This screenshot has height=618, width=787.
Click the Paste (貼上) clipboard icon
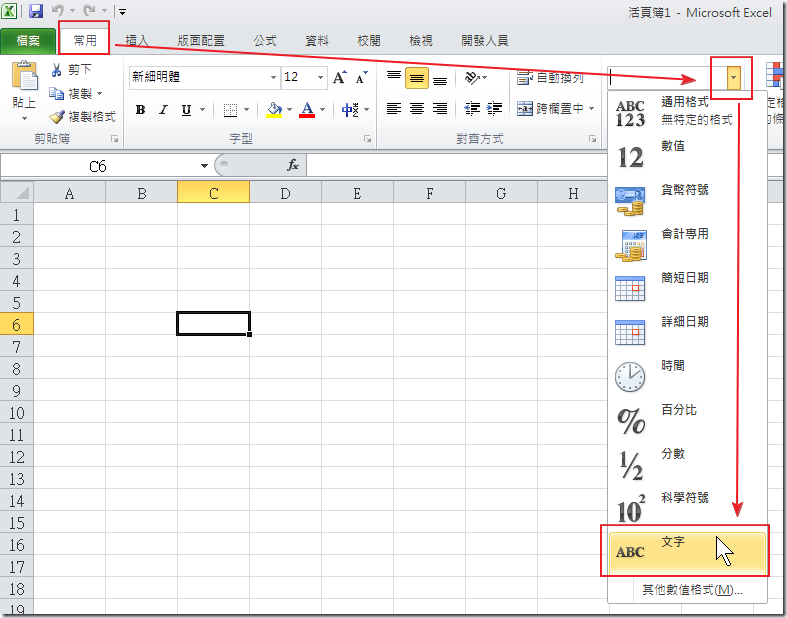tap(24, 76)
